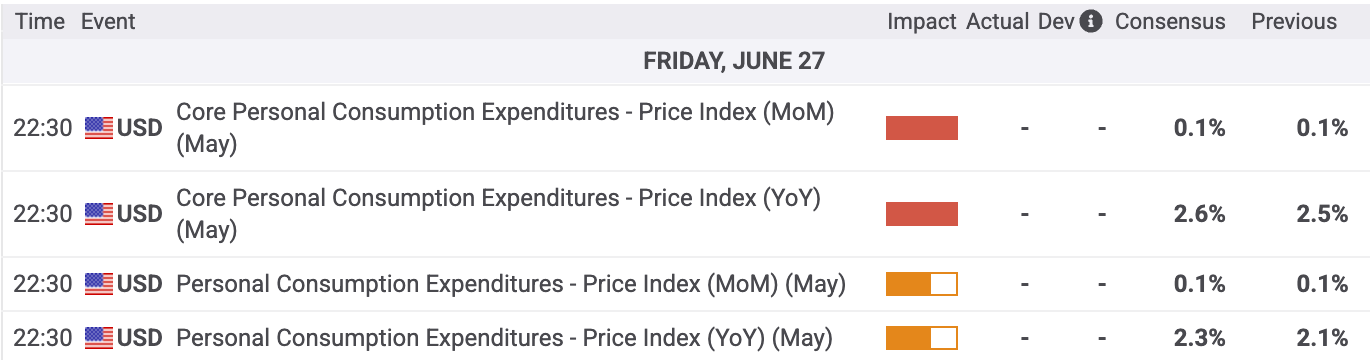Click US flag icon for PCE YoY row
Image resolution: width=1370 pixels, height=360 pixels.
[99, 338]
